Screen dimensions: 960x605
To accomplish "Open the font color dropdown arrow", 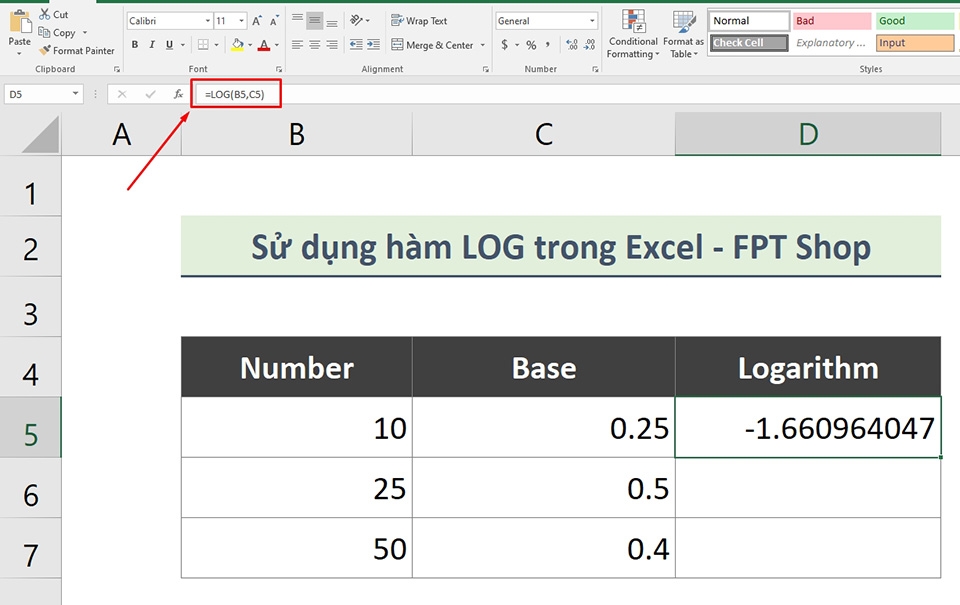I will [x=277, y=45].
